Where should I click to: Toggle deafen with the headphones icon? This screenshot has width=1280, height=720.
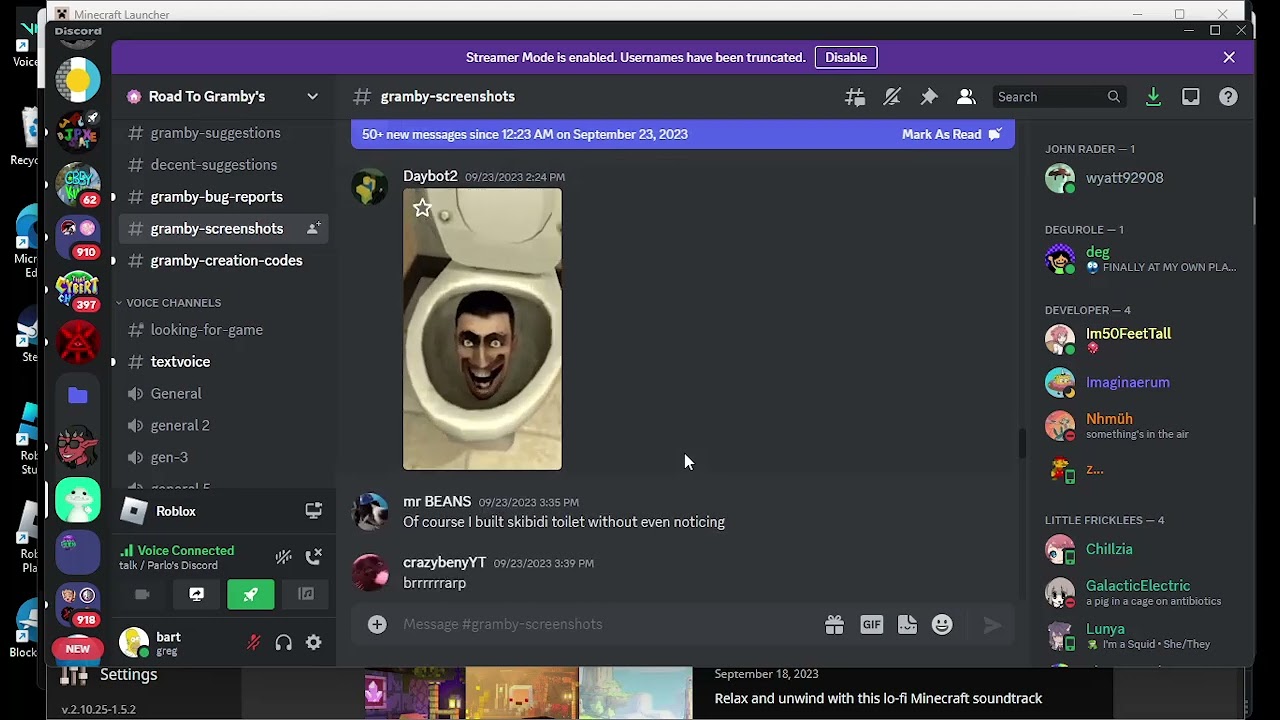284,643
